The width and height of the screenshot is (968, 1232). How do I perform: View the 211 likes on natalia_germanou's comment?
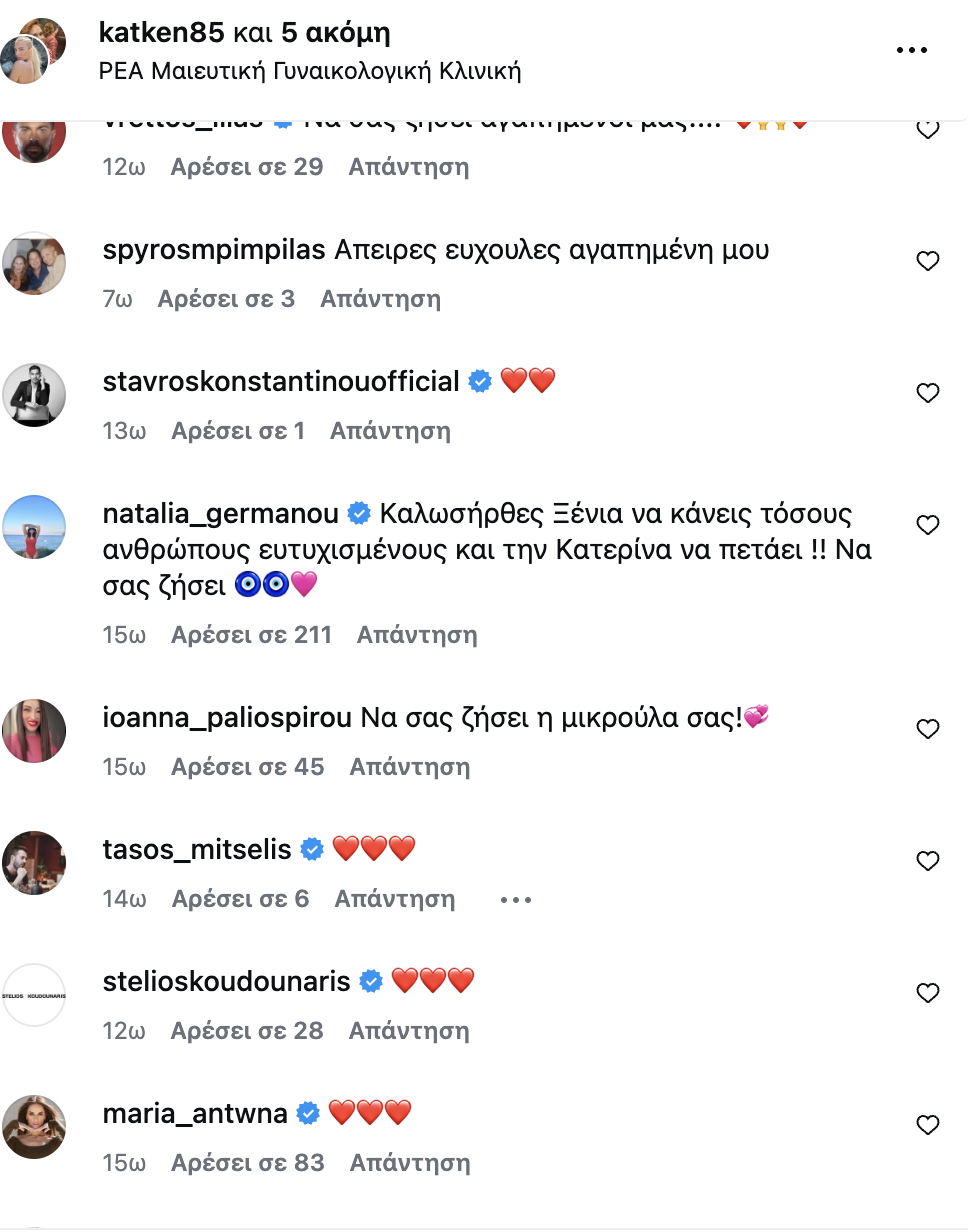pyautogui.click(x=251, y=635)
